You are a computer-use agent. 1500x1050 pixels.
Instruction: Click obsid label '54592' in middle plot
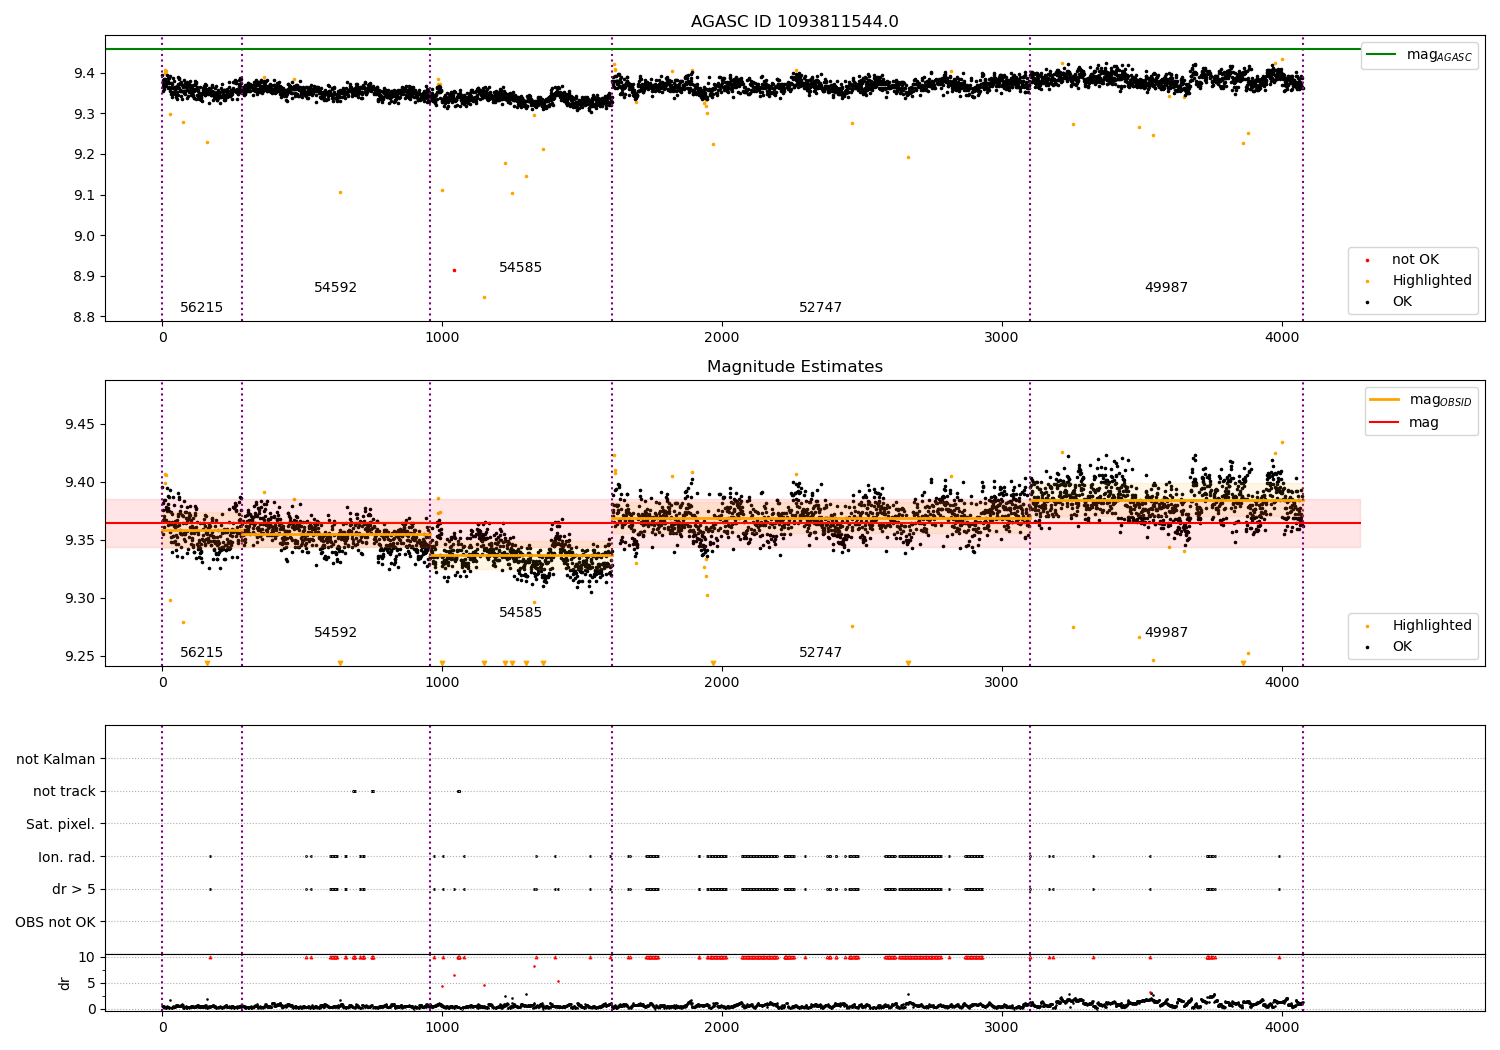point(336,633)
